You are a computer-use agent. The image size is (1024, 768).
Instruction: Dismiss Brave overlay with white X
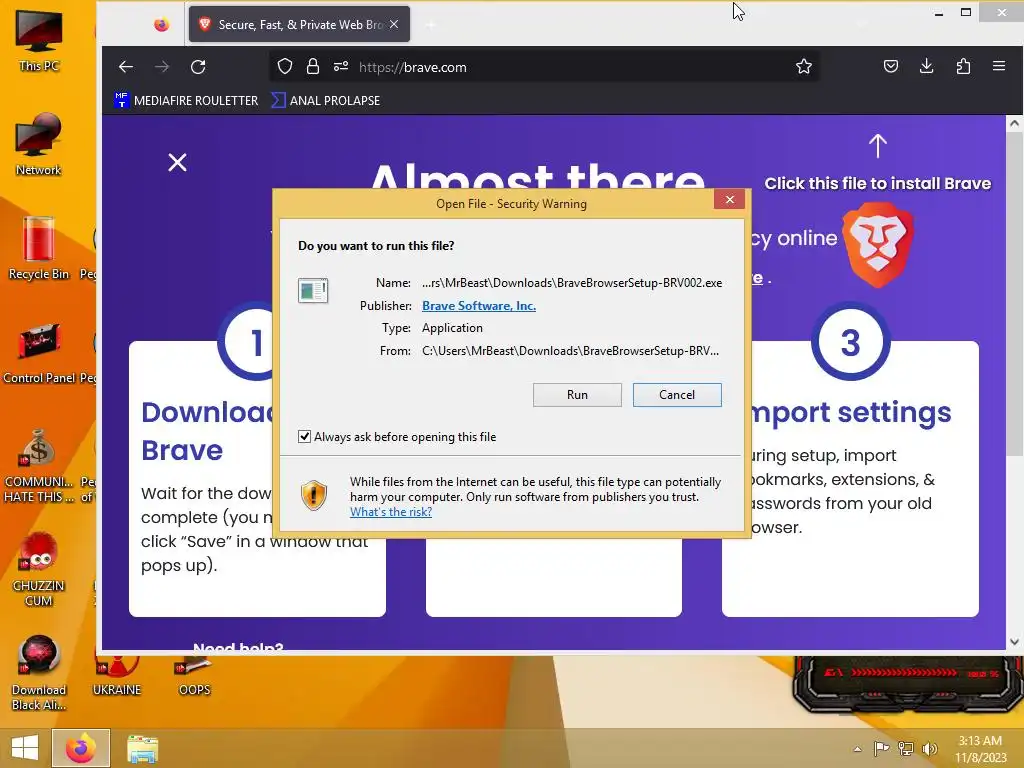click(178, 162)
